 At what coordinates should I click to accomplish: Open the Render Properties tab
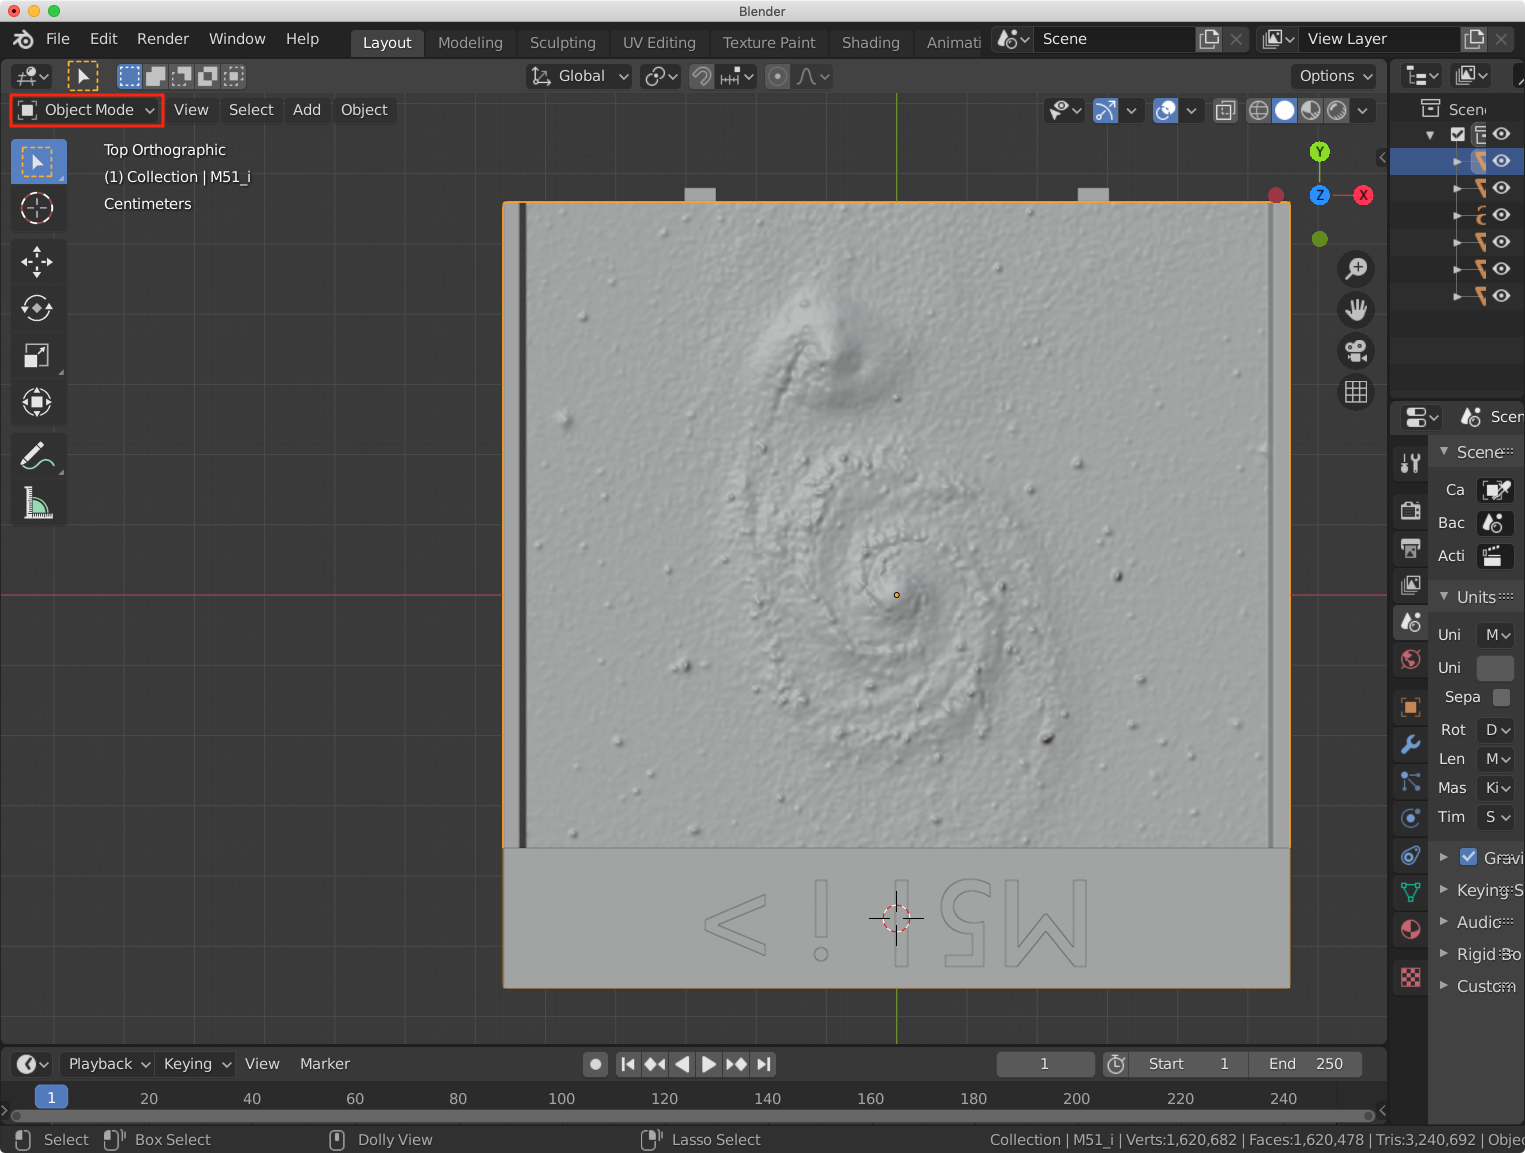tap(1410, 510)
